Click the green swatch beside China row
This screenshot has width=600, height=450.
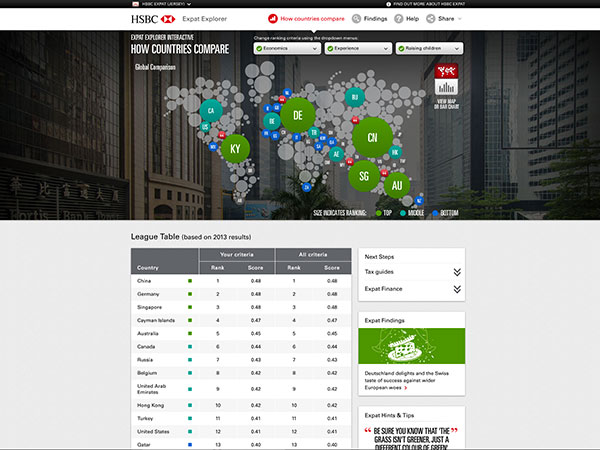click(190, 281)
